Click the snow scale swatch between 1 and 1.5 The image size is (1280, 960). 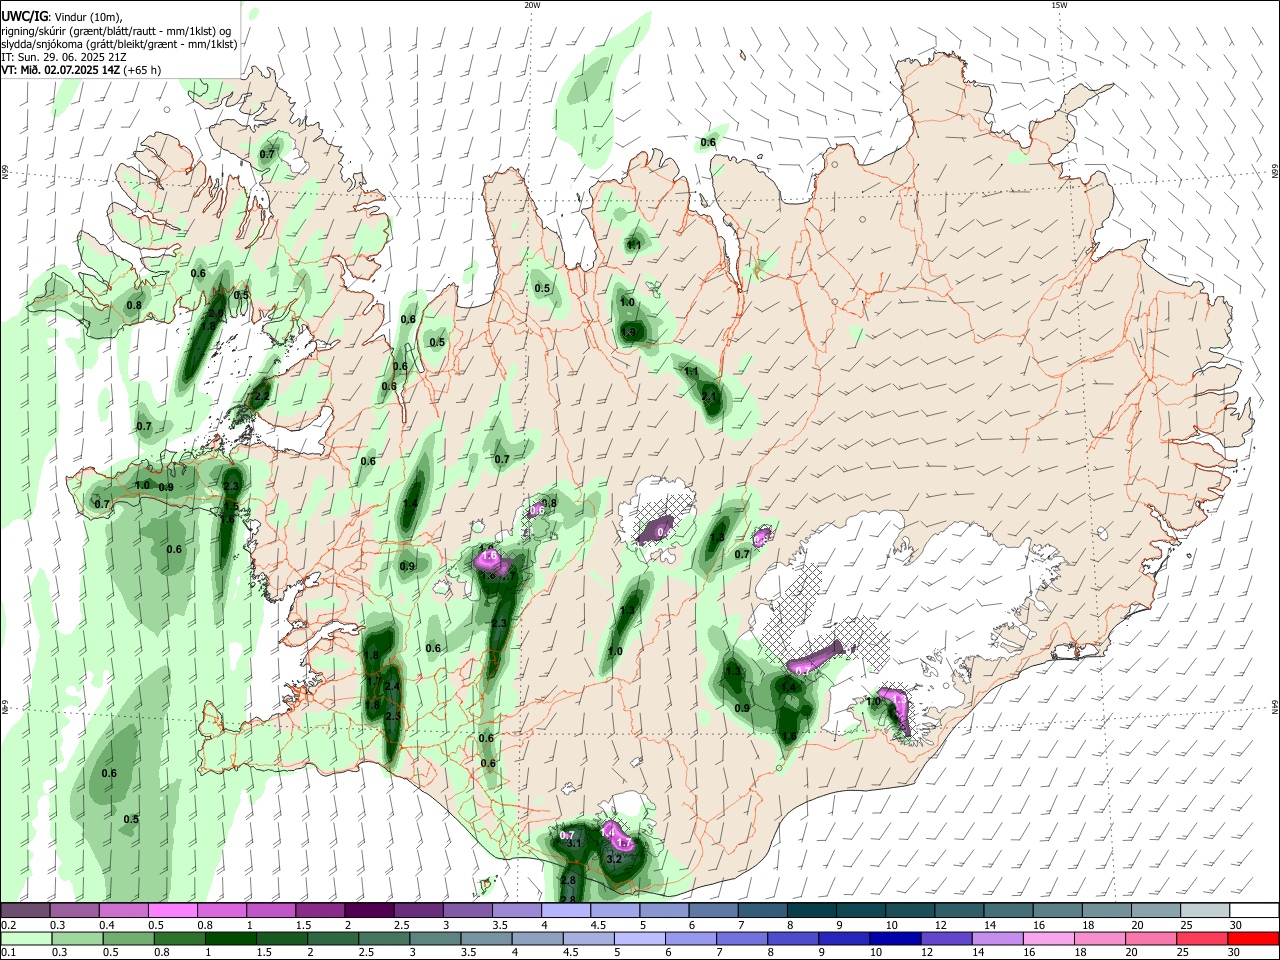[270, 911]
